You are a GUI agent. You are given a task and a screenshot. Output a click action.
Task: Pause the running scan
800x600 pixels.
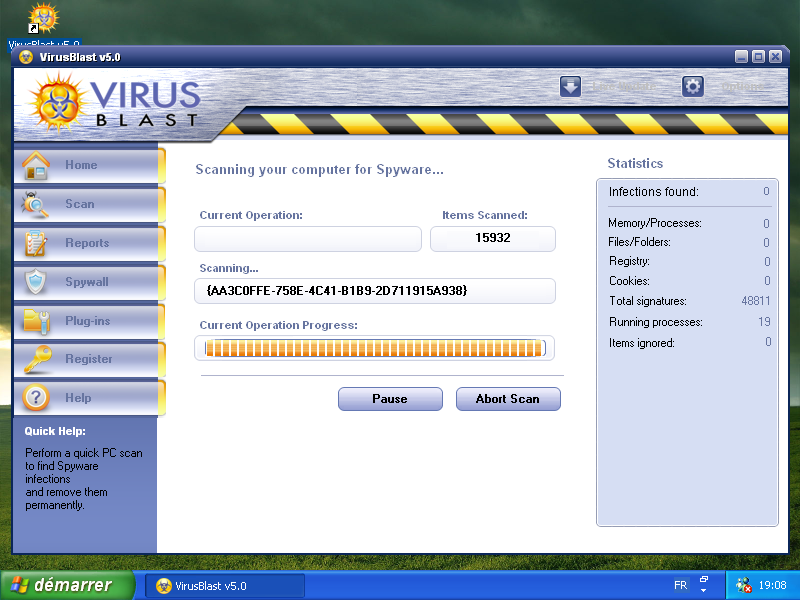coord(390,398)
